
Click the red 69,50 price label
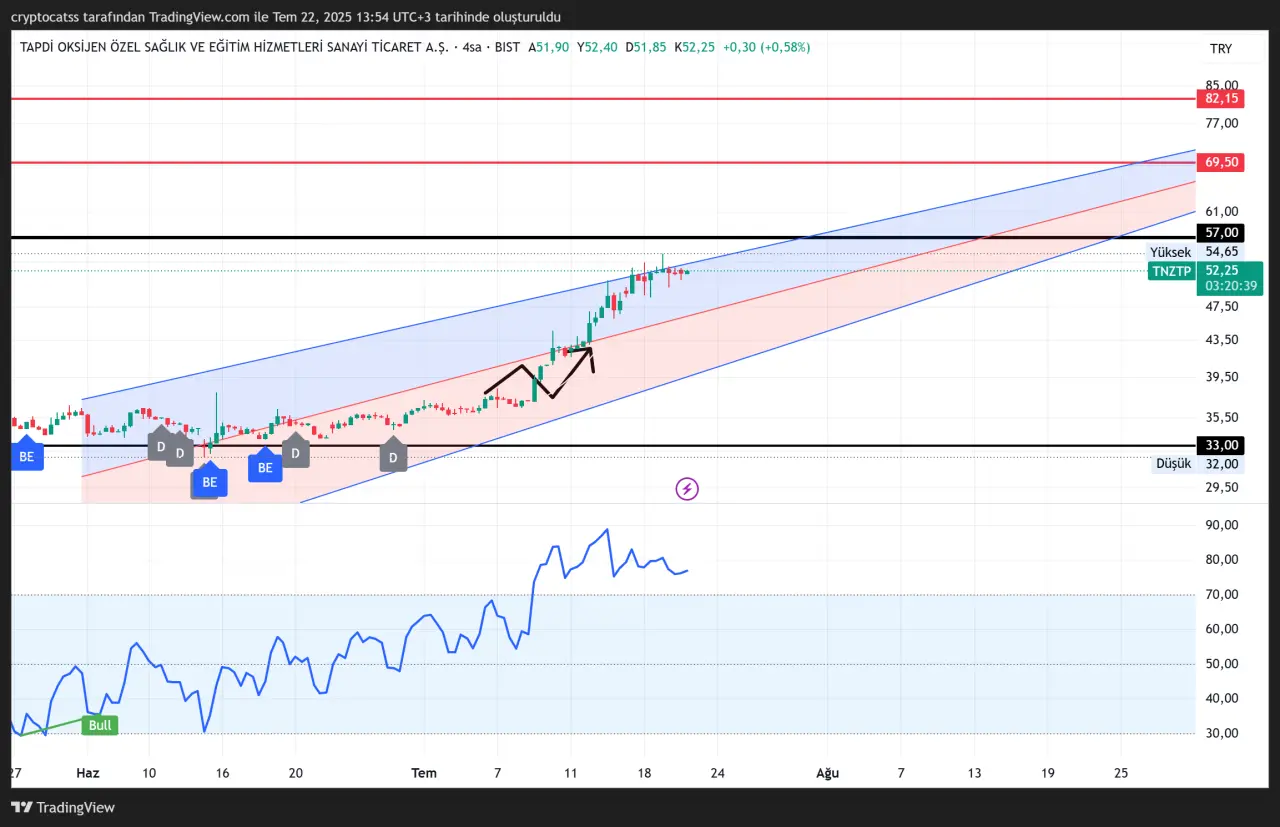[x=1221, y=162]
